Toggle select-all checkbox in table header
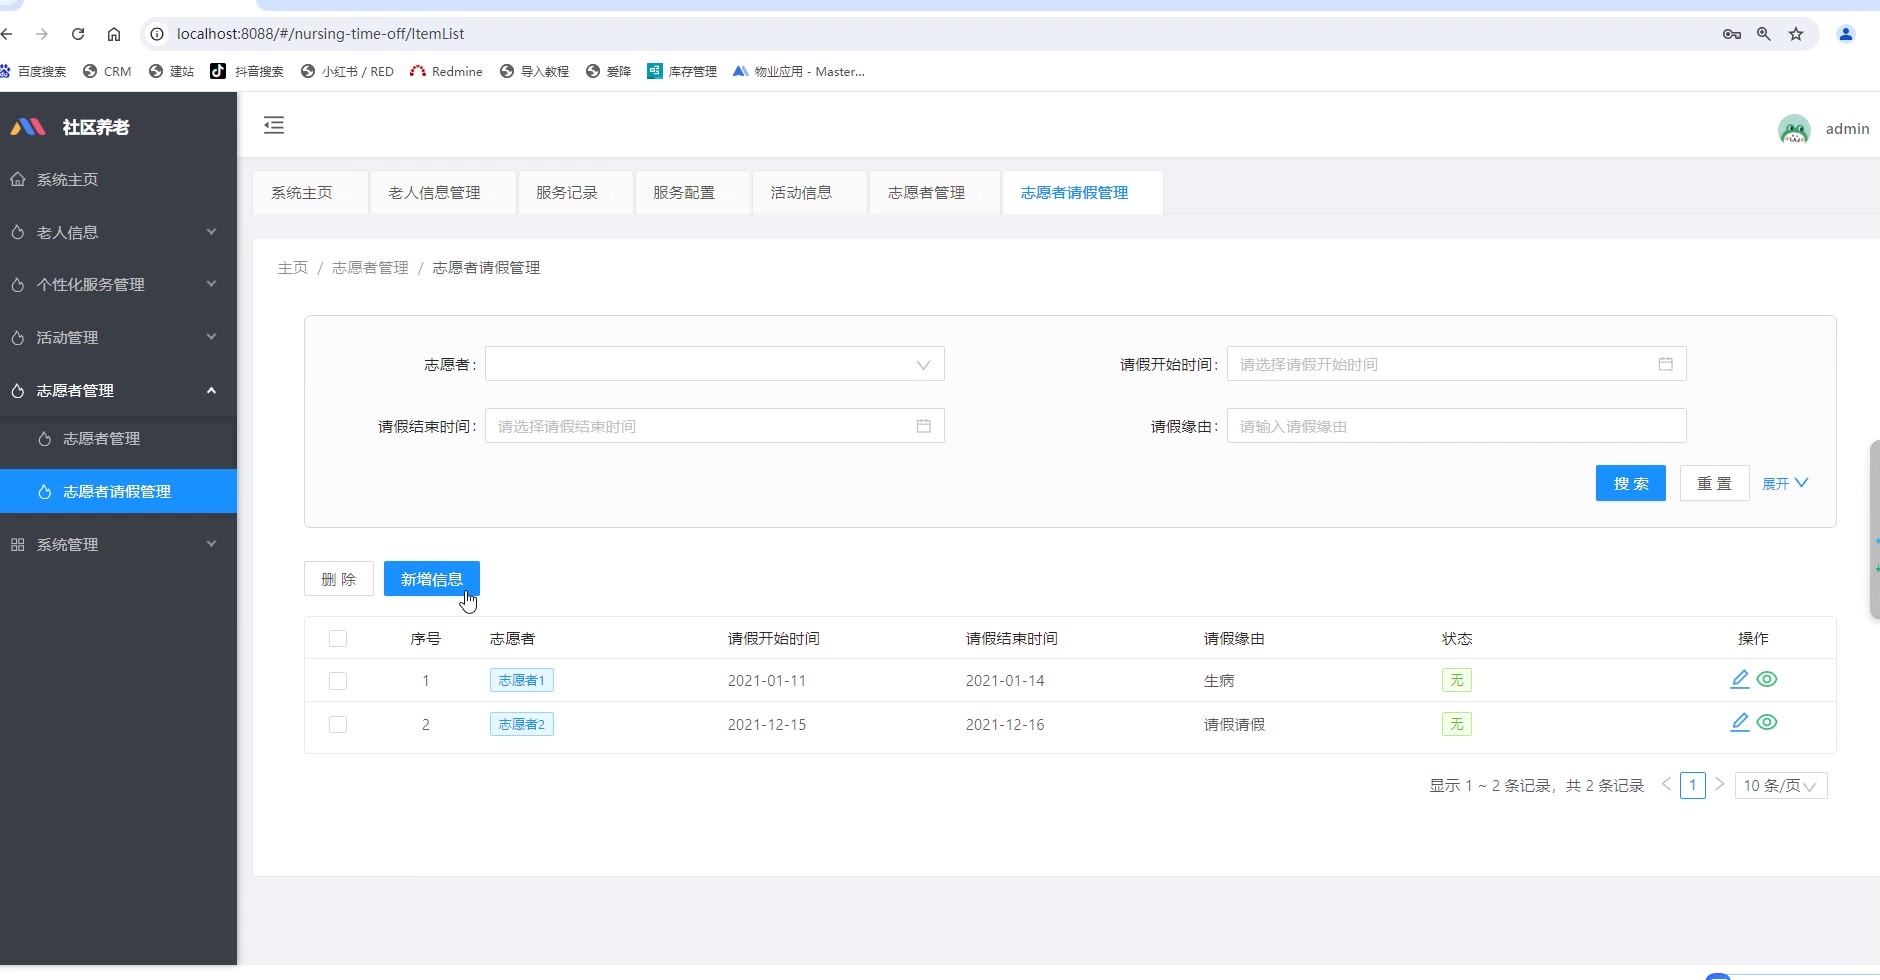Image resolution: width=1880 pixels, height=980 pixels. pyautogui.click(x=338, y=638)
